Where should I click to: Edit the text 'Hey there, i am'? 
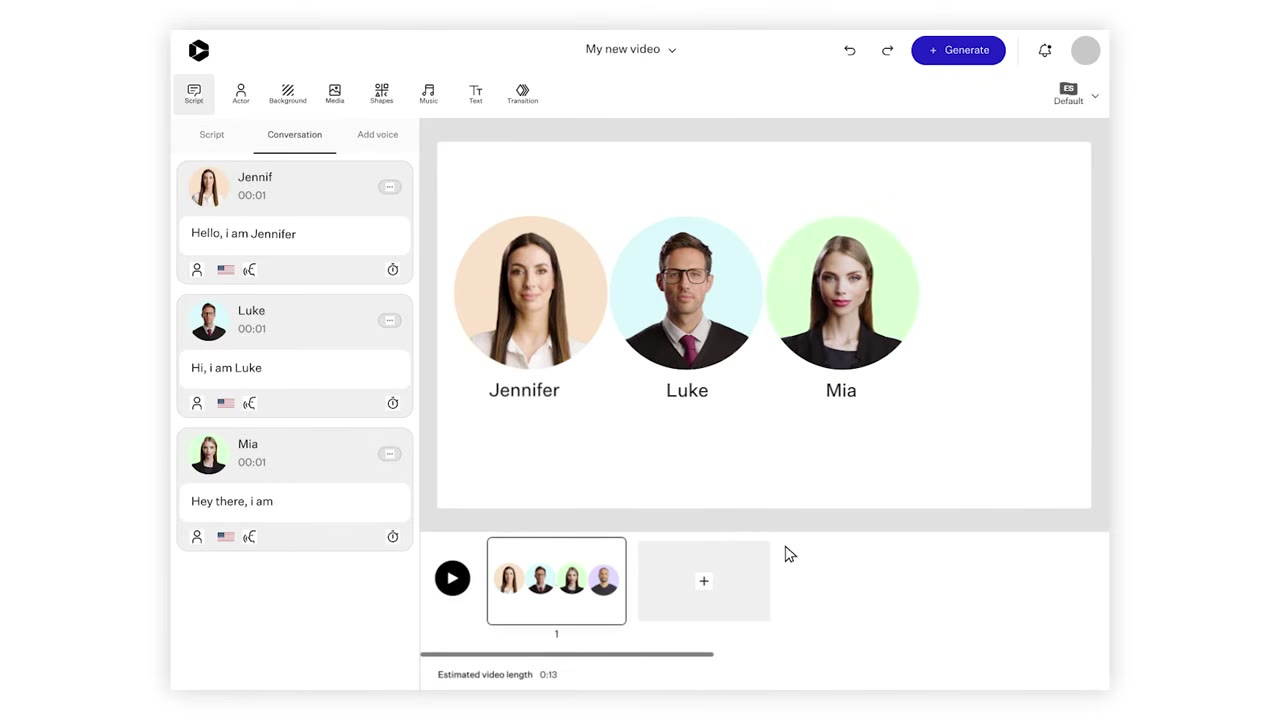click(x=295, y=502)
